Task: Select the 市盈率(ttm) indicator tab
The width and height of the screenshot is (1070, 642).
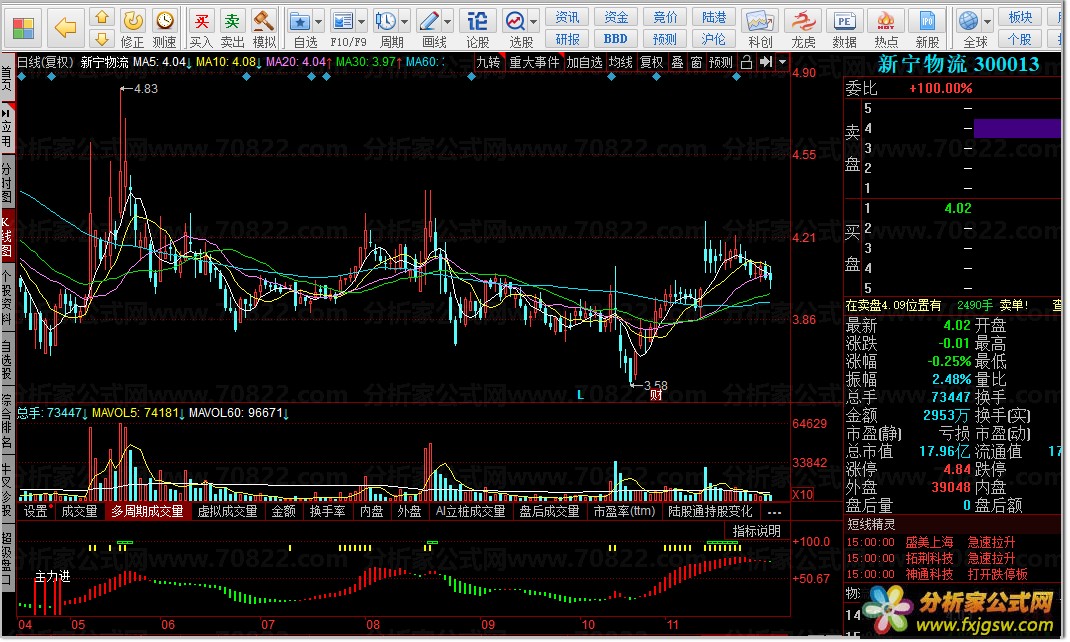Action: pyautogui.click(x=624, y=512)
